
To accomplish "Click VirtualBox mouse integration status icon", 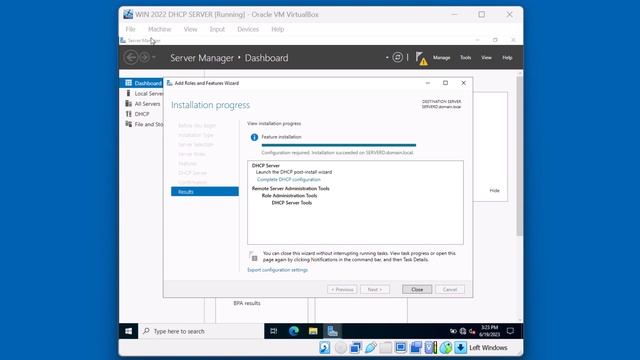I will pos(446,348).
